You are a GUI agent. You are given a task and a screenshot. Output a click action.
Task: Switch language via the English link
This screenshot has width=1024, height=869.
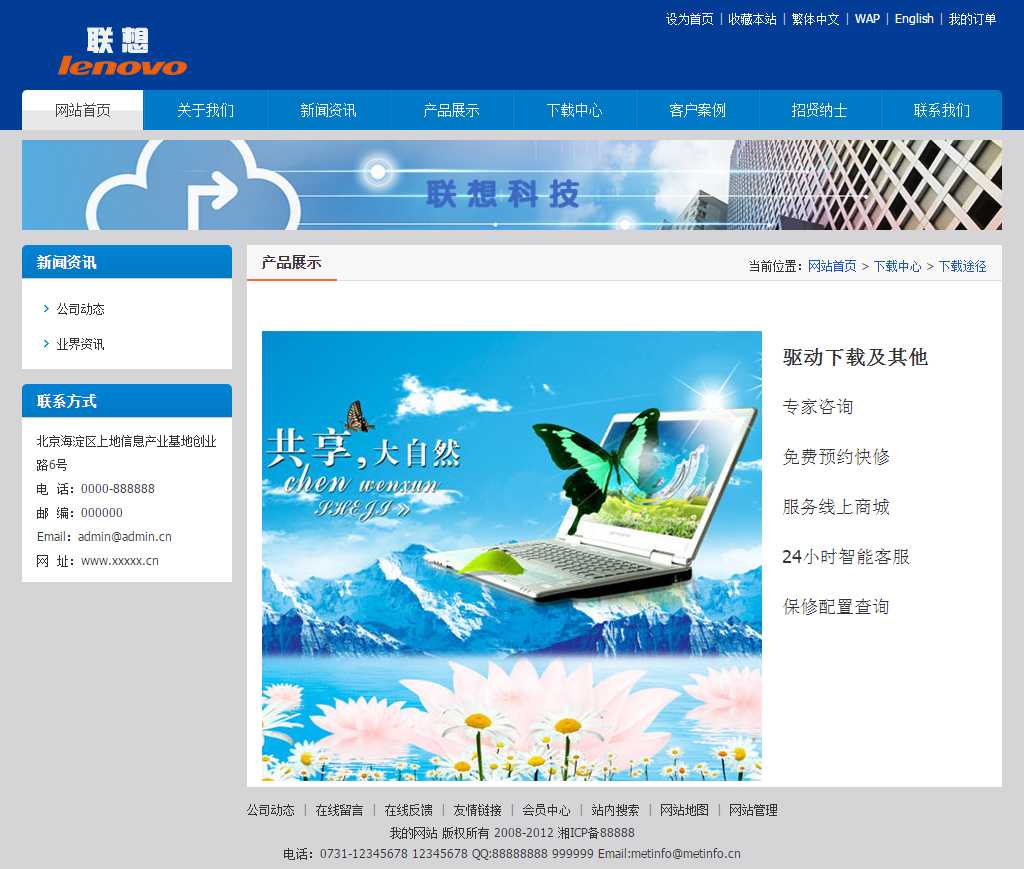pyautogui.click(x=913, y=19)
